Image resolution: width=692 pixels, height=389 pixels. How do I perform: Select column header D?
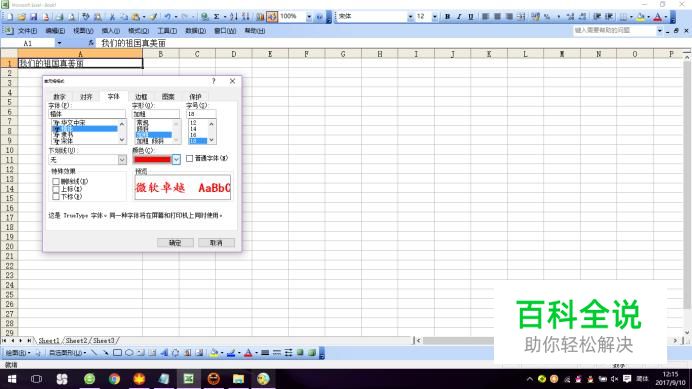point(233,54)
